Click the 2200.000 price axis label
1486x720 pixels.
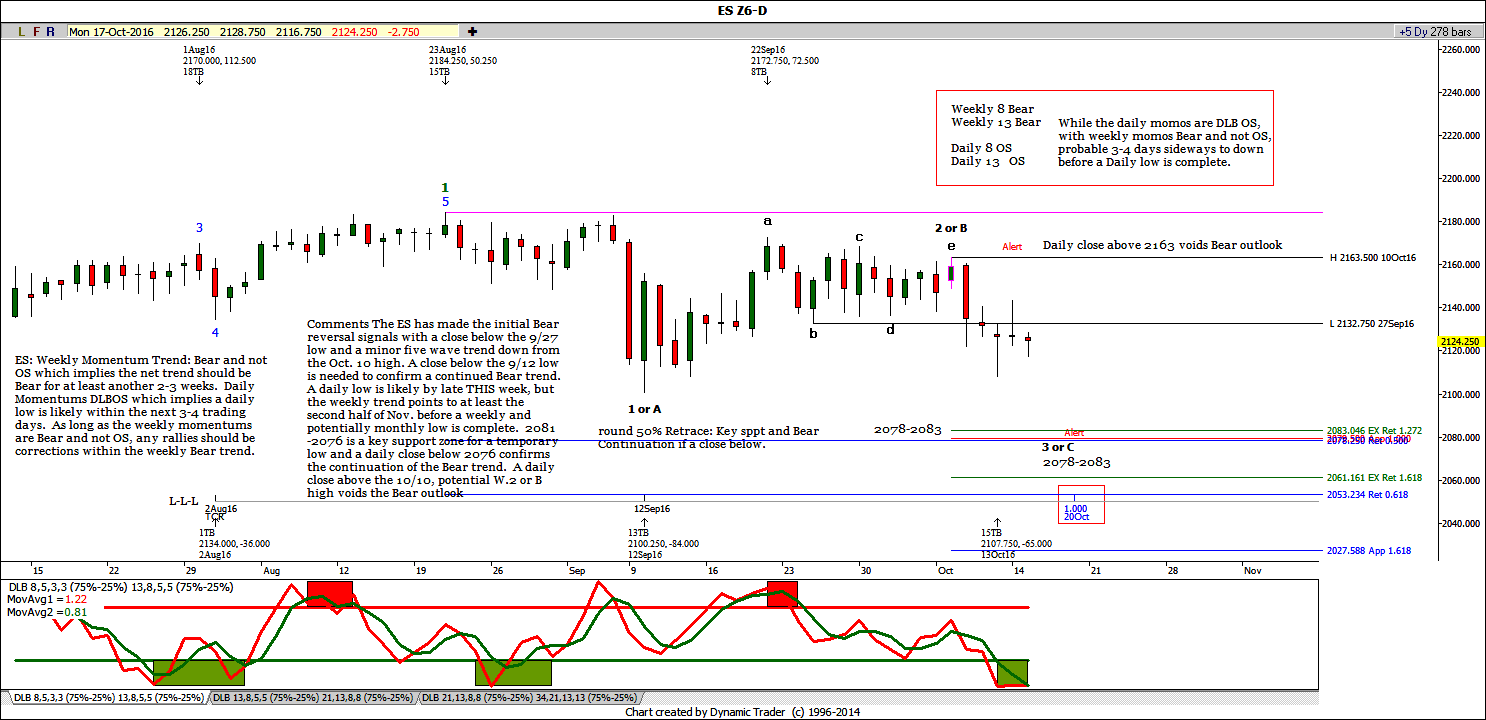tap(1461, 179)
